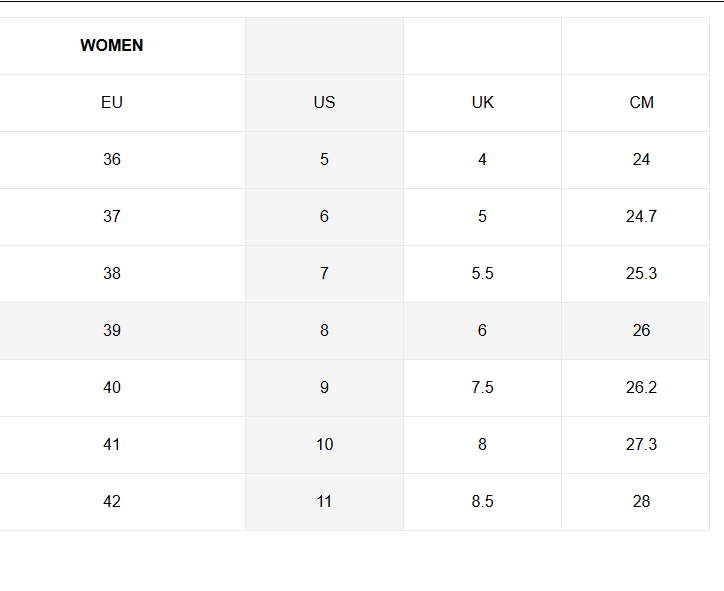Click the US column header
The width and height of the screenshot is (724, 591).
324,102
